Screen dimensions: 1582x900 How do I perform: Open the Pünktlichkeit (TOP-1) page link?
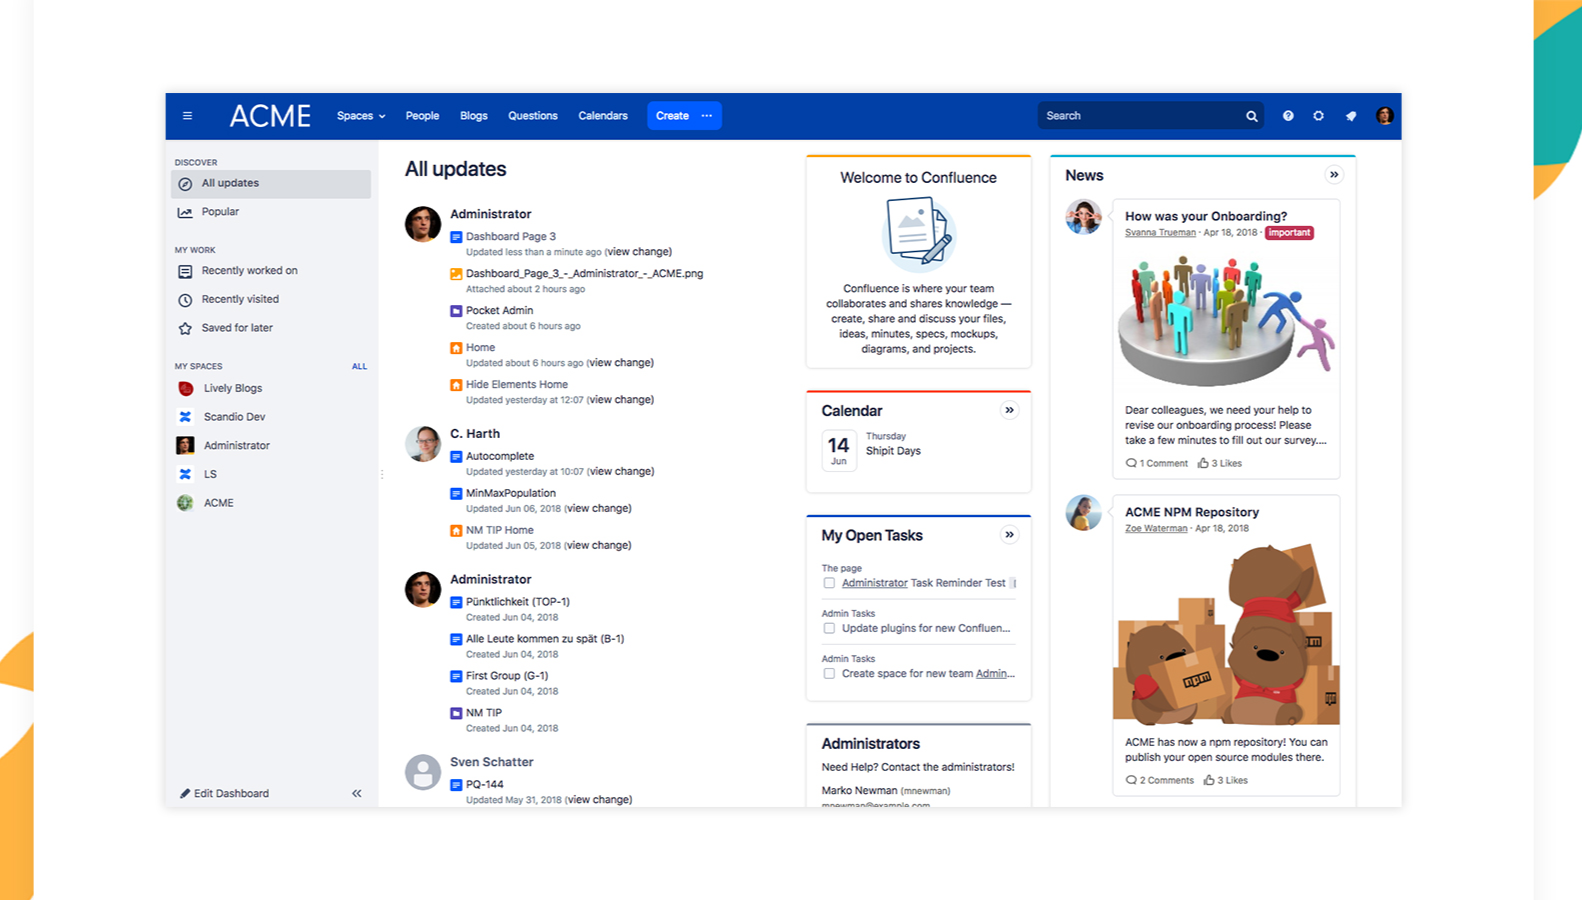(x=518, y=602)
